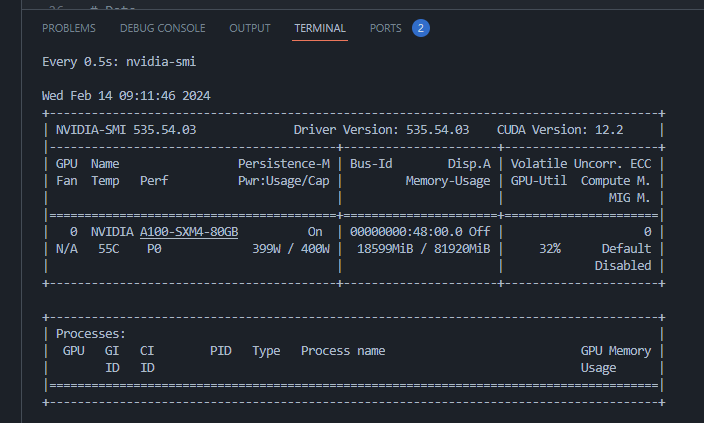Open the DEBUG CONSOLE tab
Viewport: 704px width, 423px height.
(162, 28)
